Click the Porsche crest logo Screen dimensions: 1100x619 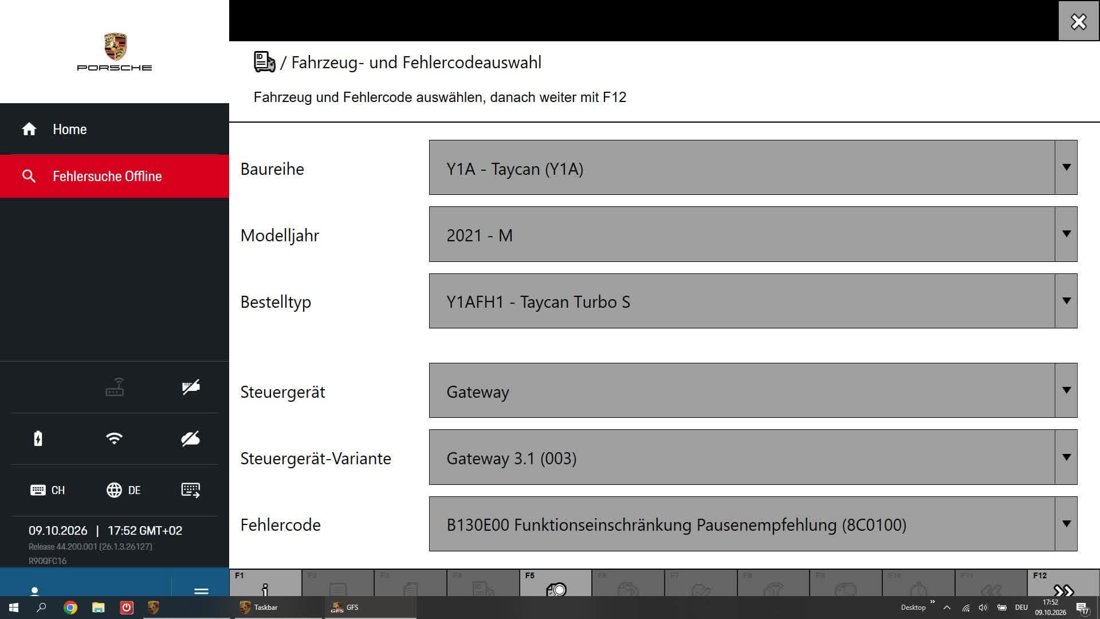[114, 46]
